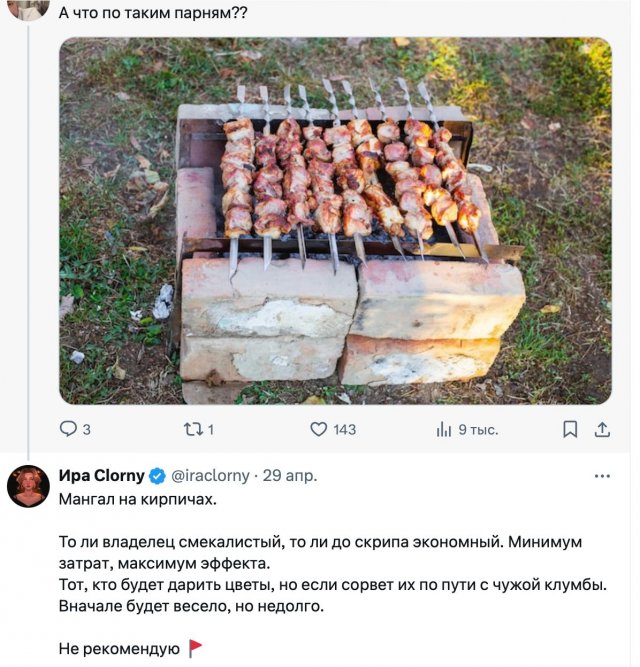Click the reply speech bubble icon

(68, 429)
